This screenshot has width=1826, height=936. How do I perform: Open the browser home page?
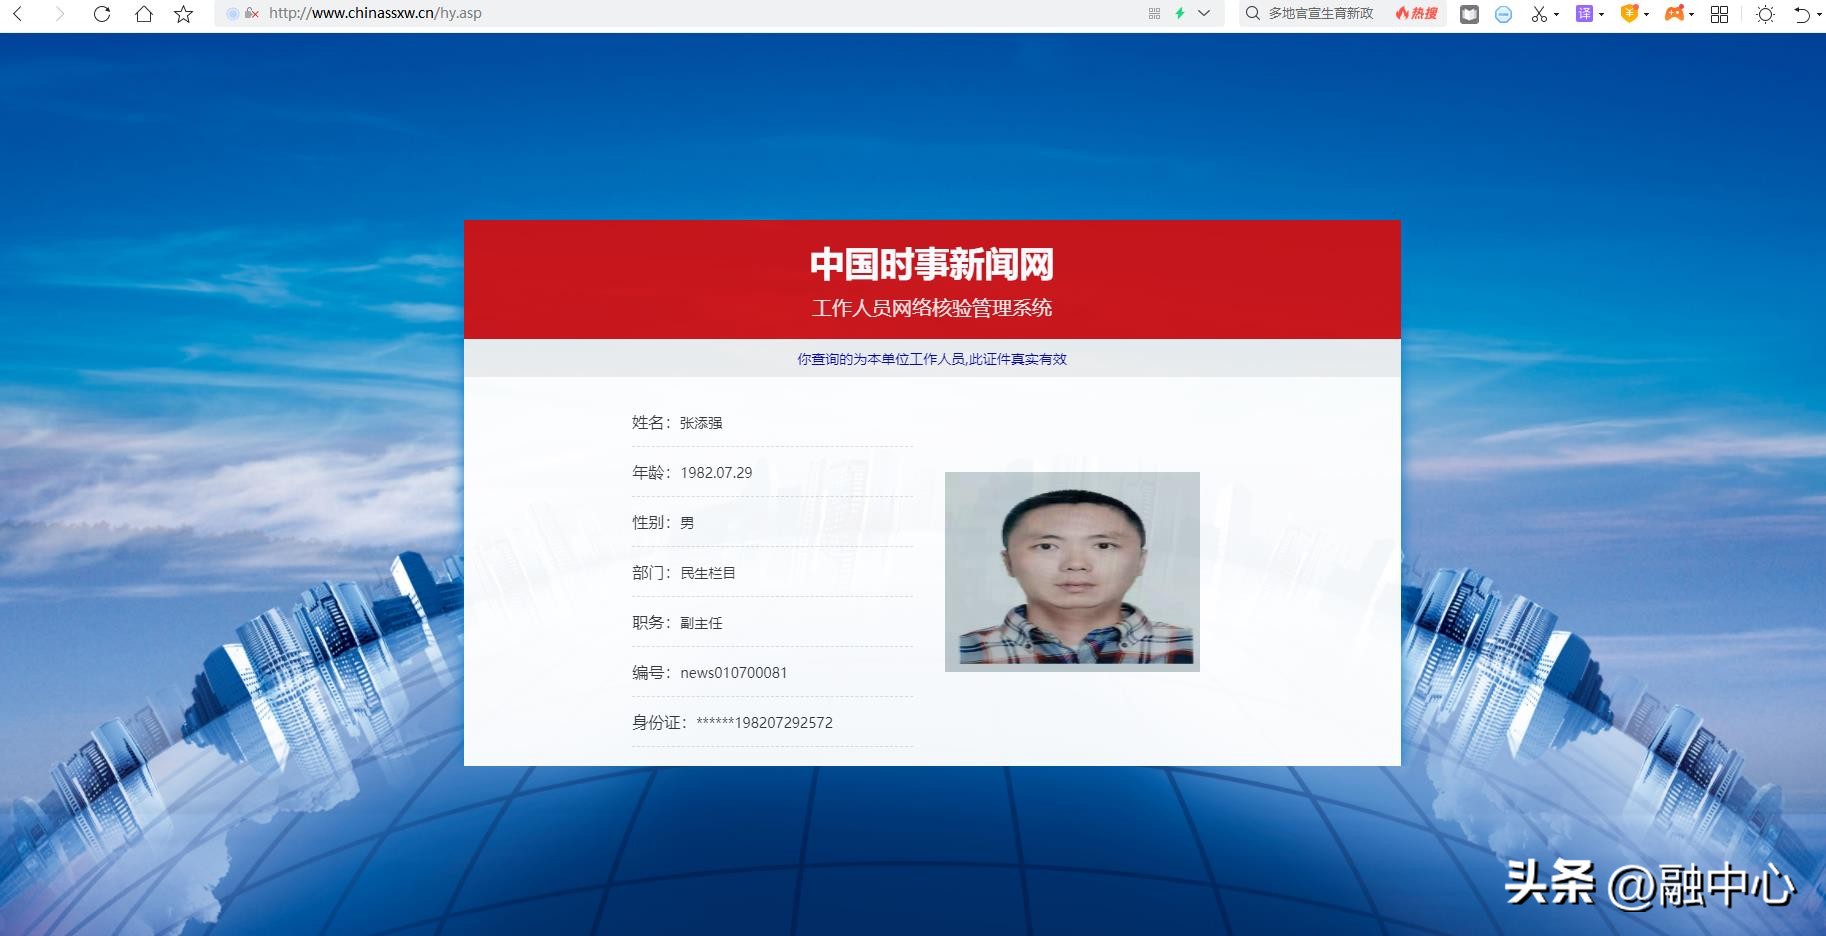point(144,14)
